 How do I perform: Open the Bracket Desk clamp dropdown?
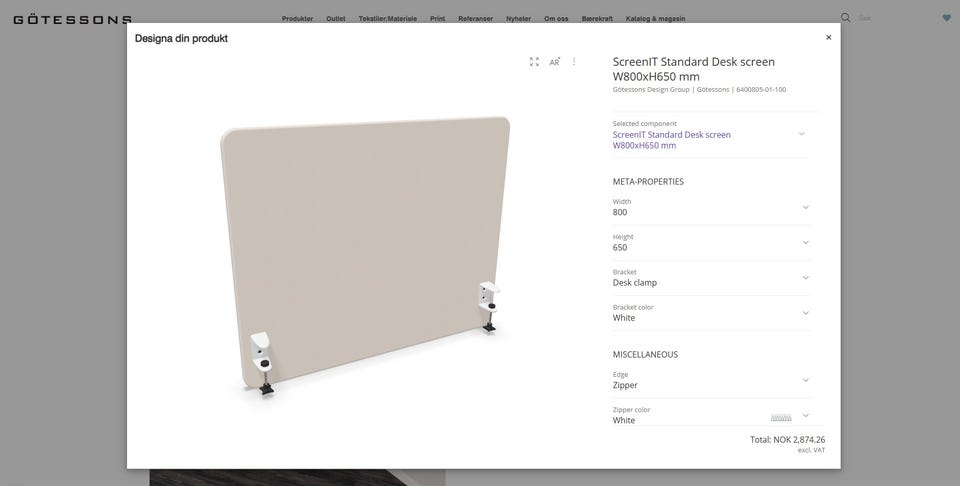click(711, 278)
